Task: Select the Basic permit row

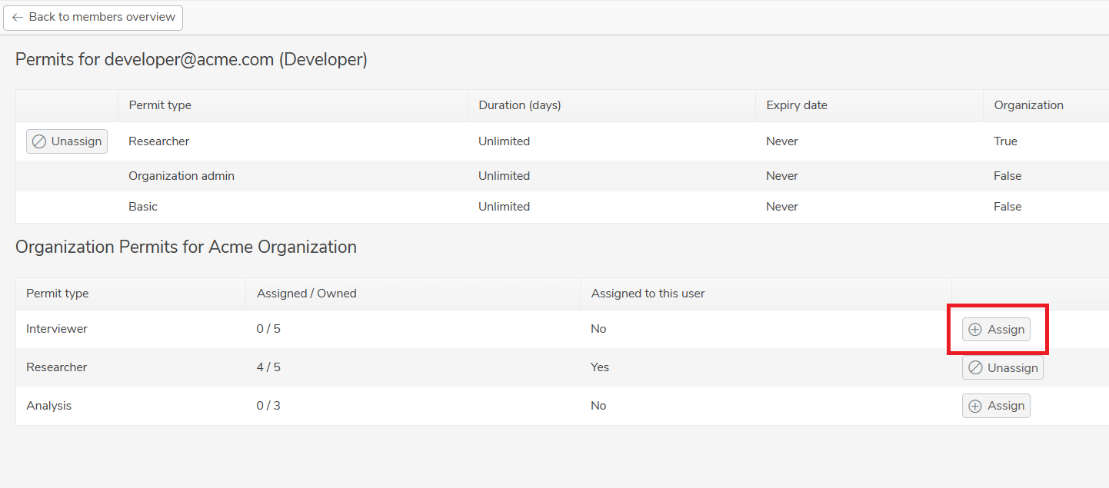Action: coord(562,207)
